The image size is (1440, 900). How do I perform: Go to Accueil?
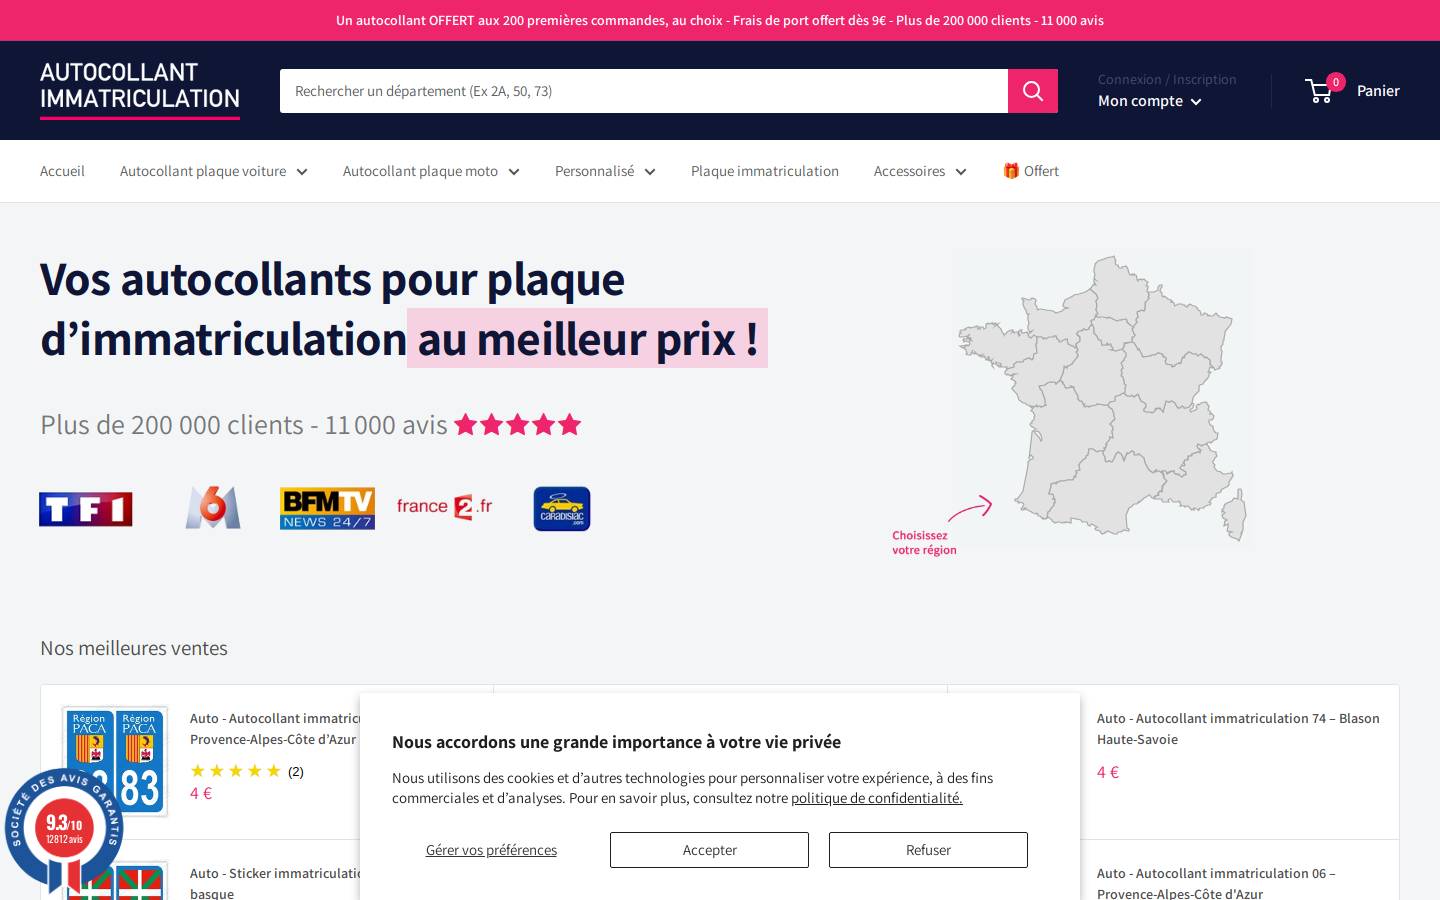coord(62,171)
